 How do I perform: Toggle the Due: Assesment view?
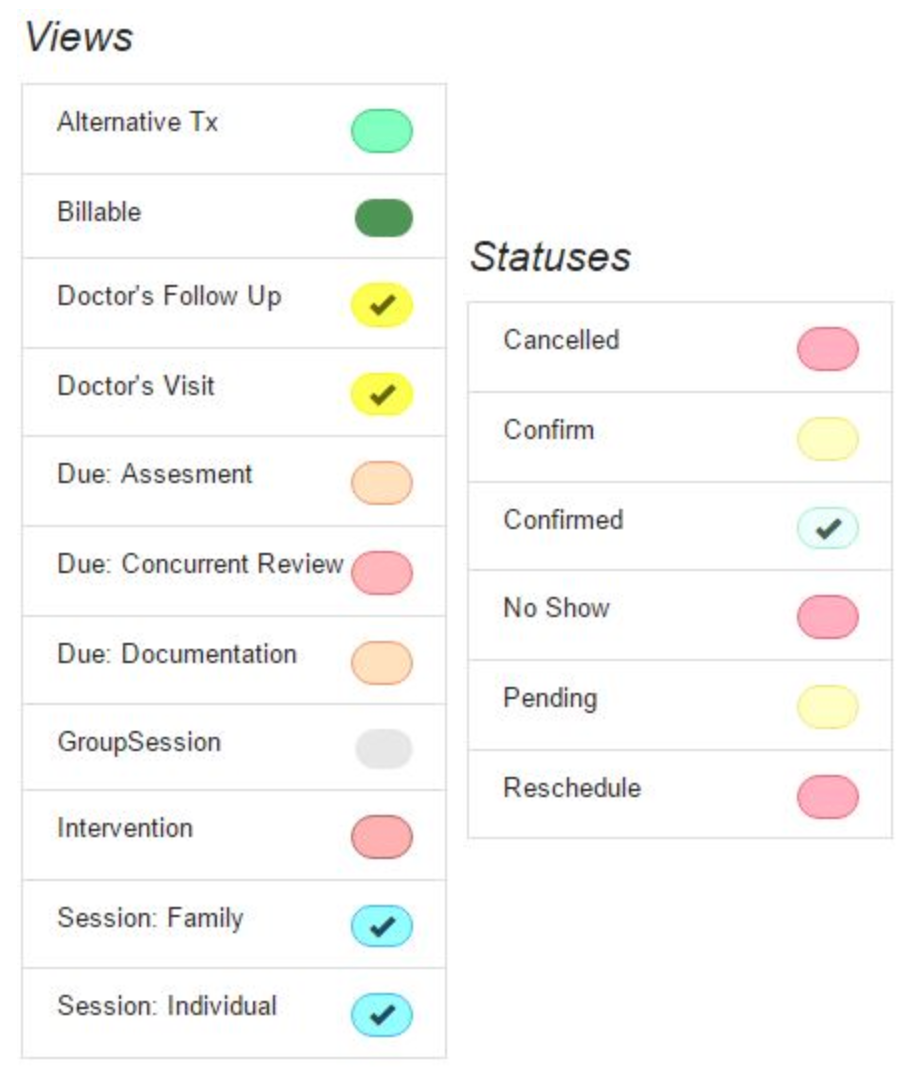tap(381, 483)
